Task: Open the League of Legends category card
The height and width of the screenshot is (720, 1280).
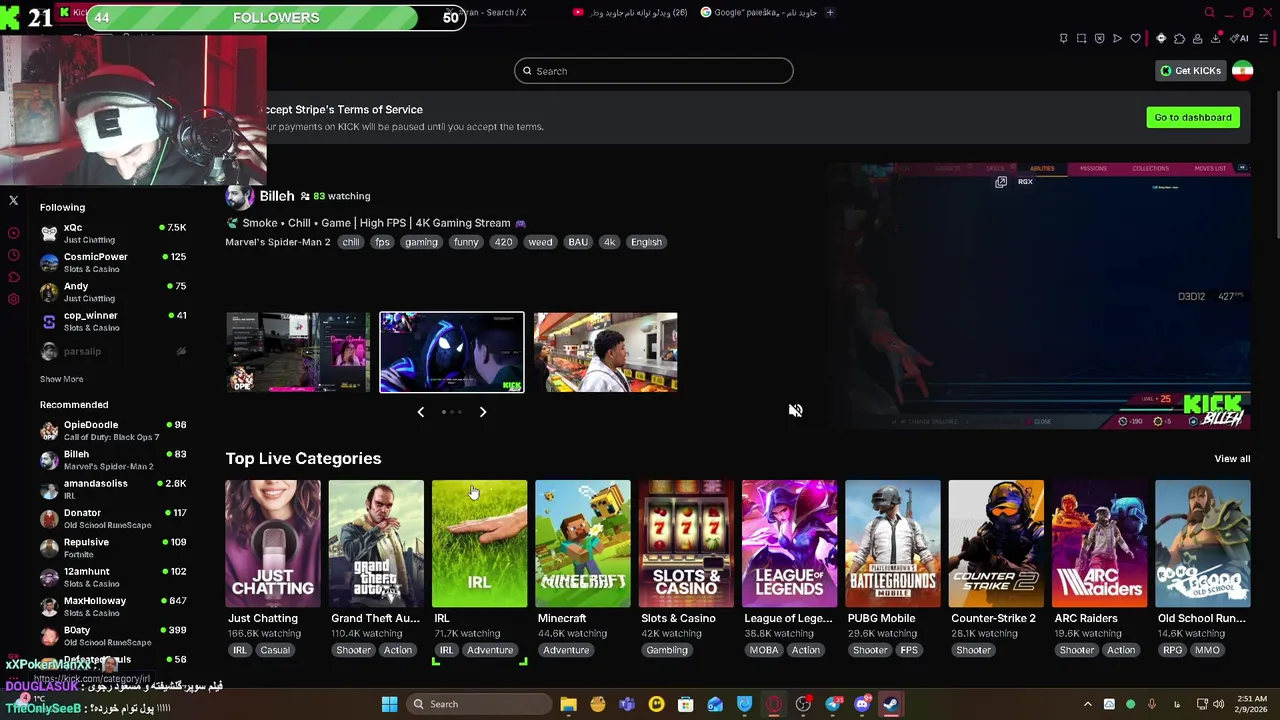Action: click(790, 544)
